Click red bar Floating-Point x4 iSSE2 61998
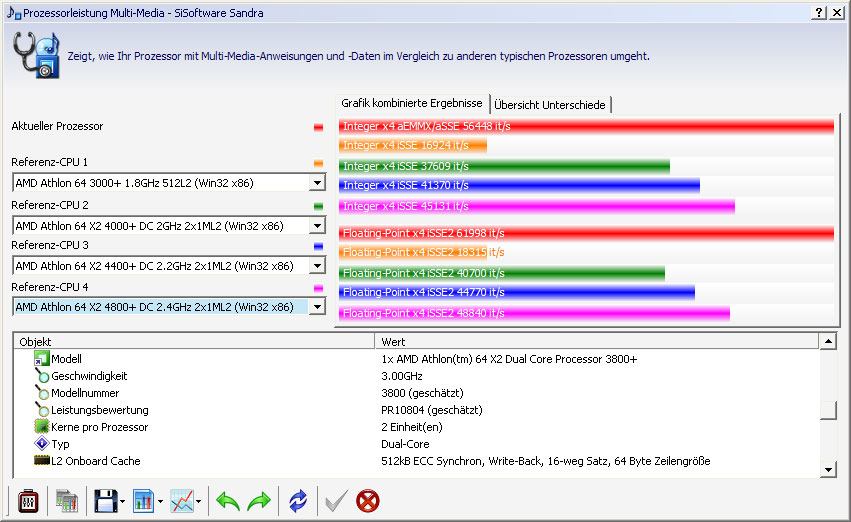 point(586,233)
